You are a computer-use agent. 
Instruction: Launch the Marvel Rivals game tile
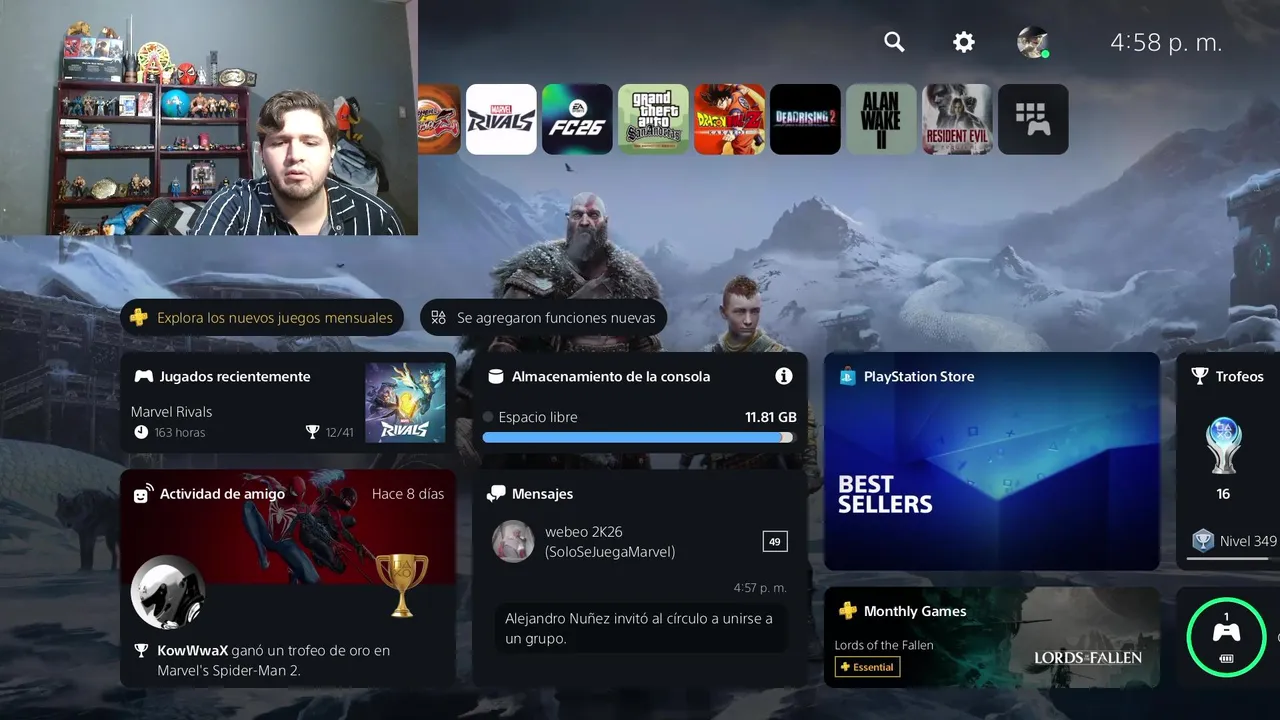click(502, 119)
